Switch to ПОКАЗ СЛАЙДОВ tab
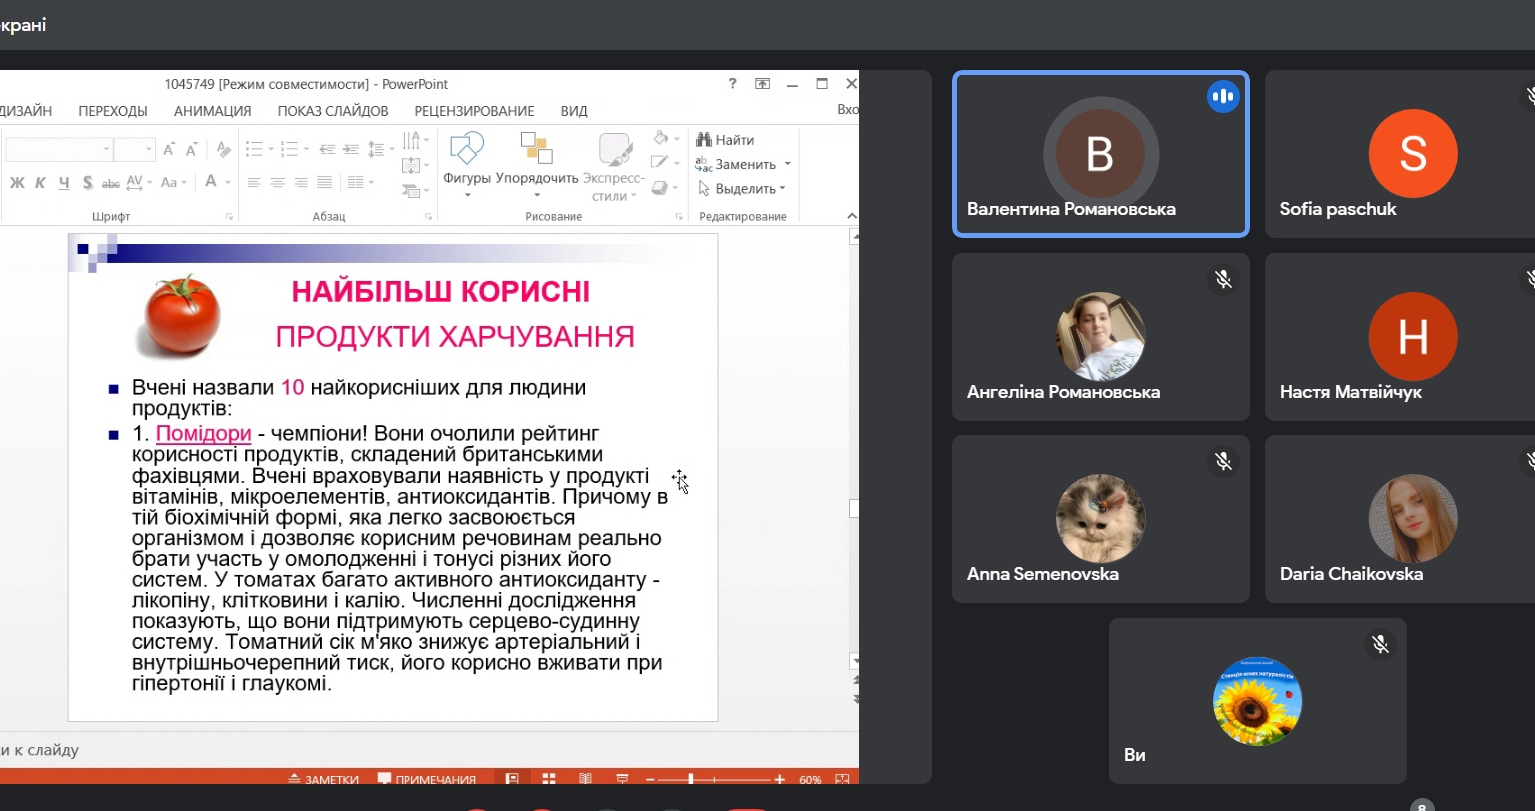The height and width of the screenshot is (811, 1535). (332, 111)
